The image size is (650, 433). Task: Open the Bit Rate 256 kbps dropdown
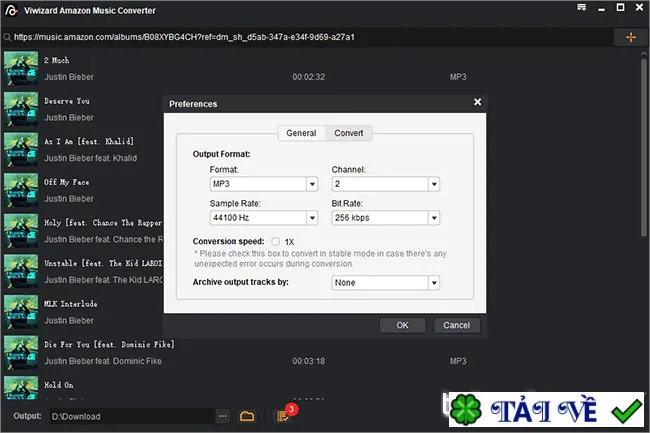[x=434, y=218]
